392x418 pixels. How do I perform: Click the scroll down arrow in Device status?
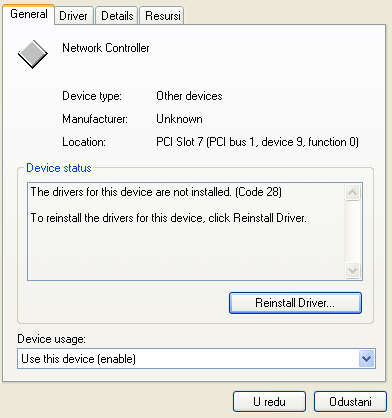[x=352, y=270]
